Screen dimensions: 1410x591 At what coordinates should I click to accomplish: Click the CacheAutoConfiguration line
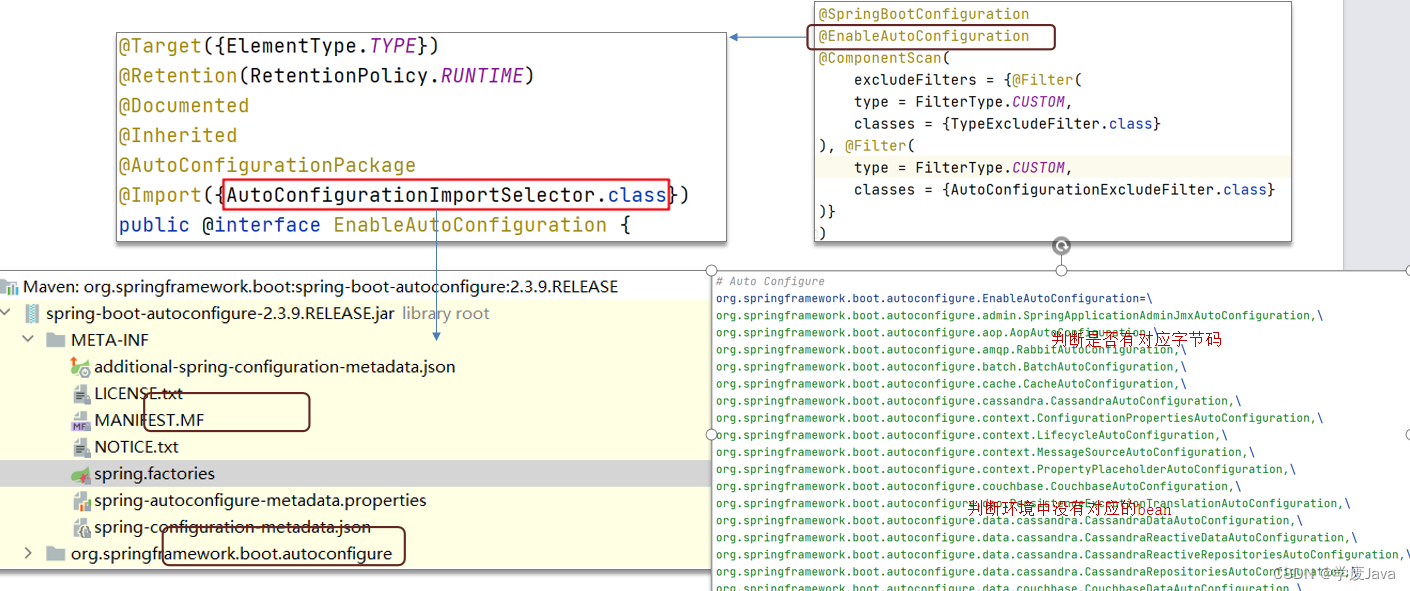[x=951, y=384]
